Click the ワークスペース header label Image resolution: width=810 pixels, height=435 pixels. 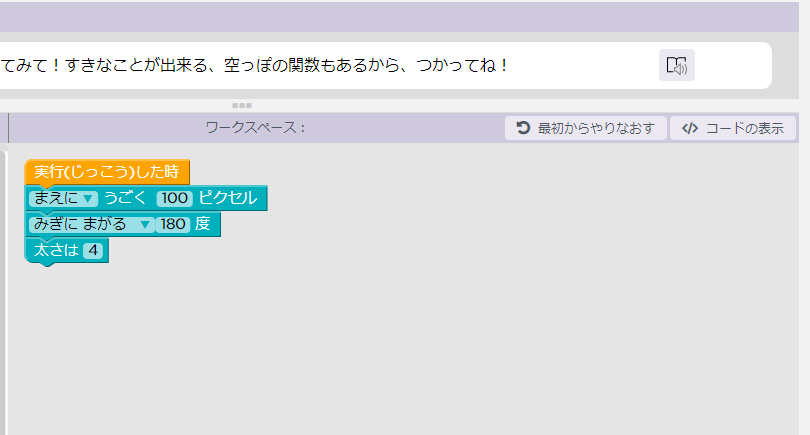tap(255, 128)
